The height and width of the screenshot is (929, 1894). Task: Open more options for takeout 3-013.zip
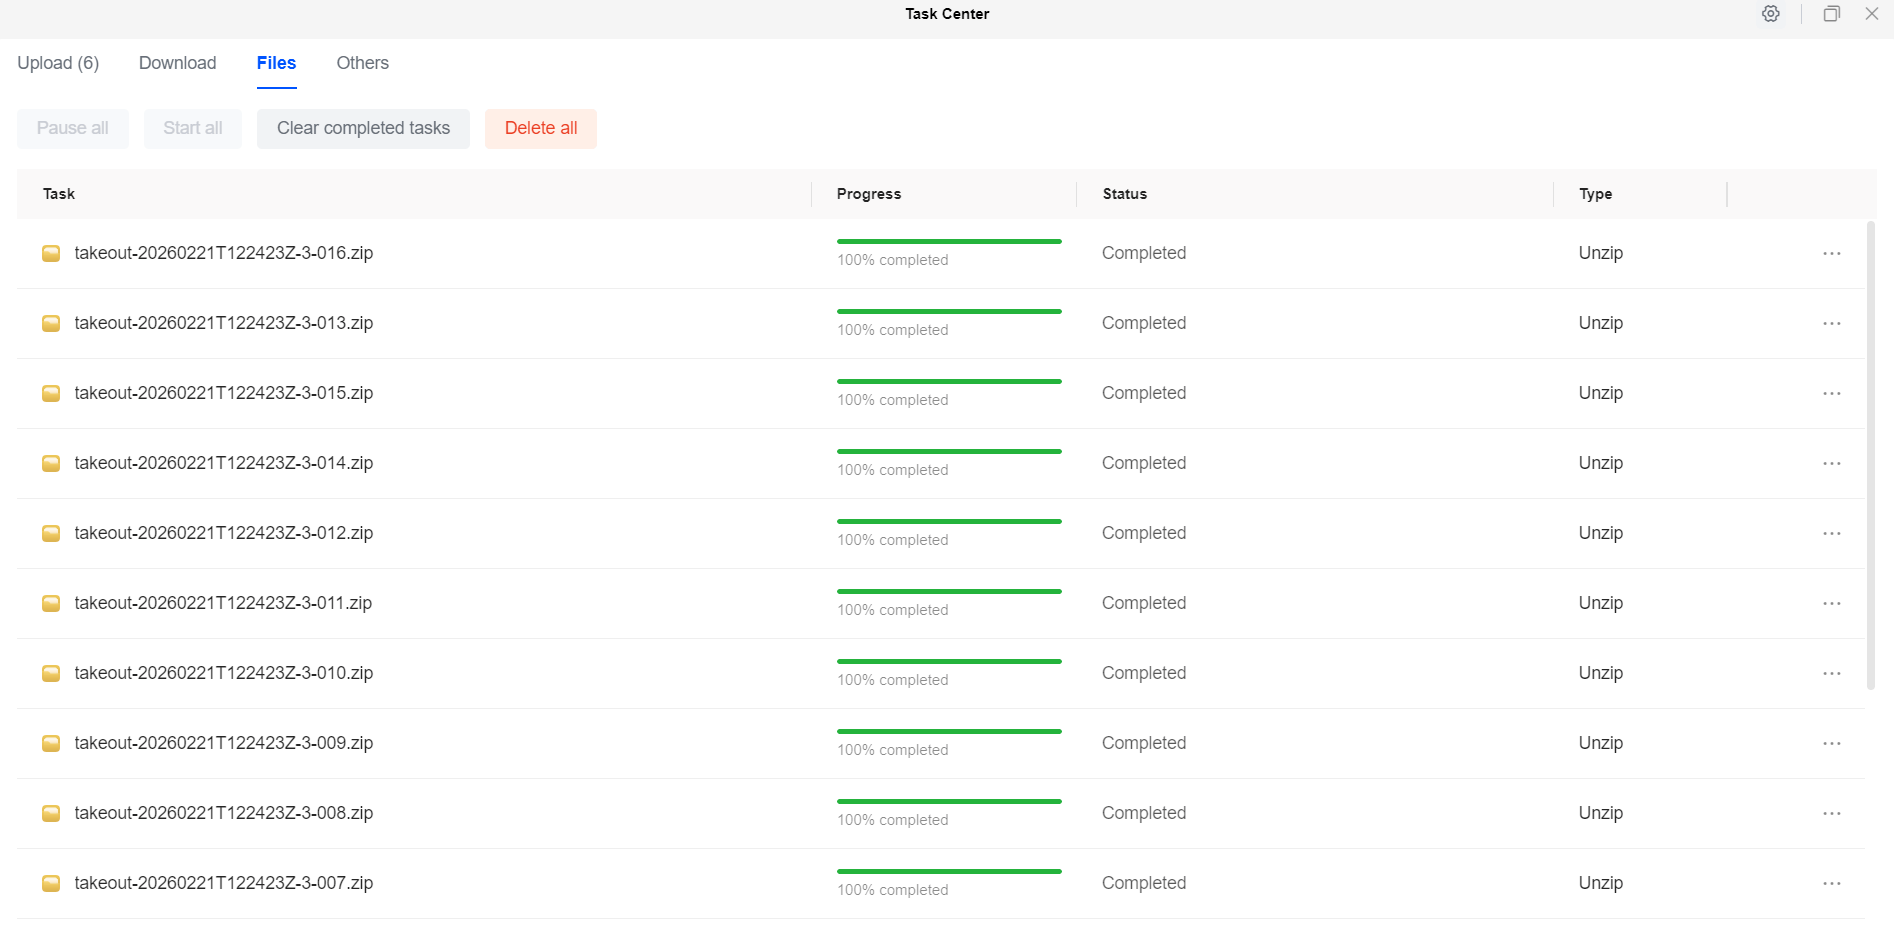point(1831,324)
